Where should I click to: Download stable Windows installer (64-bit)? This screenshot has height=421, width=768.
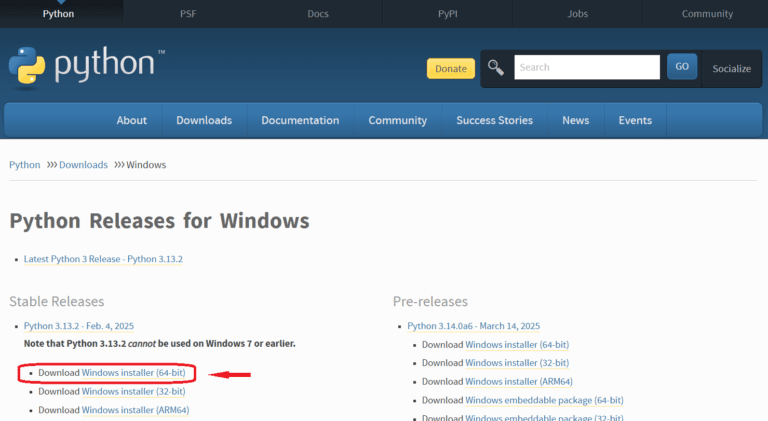point(133,373)
